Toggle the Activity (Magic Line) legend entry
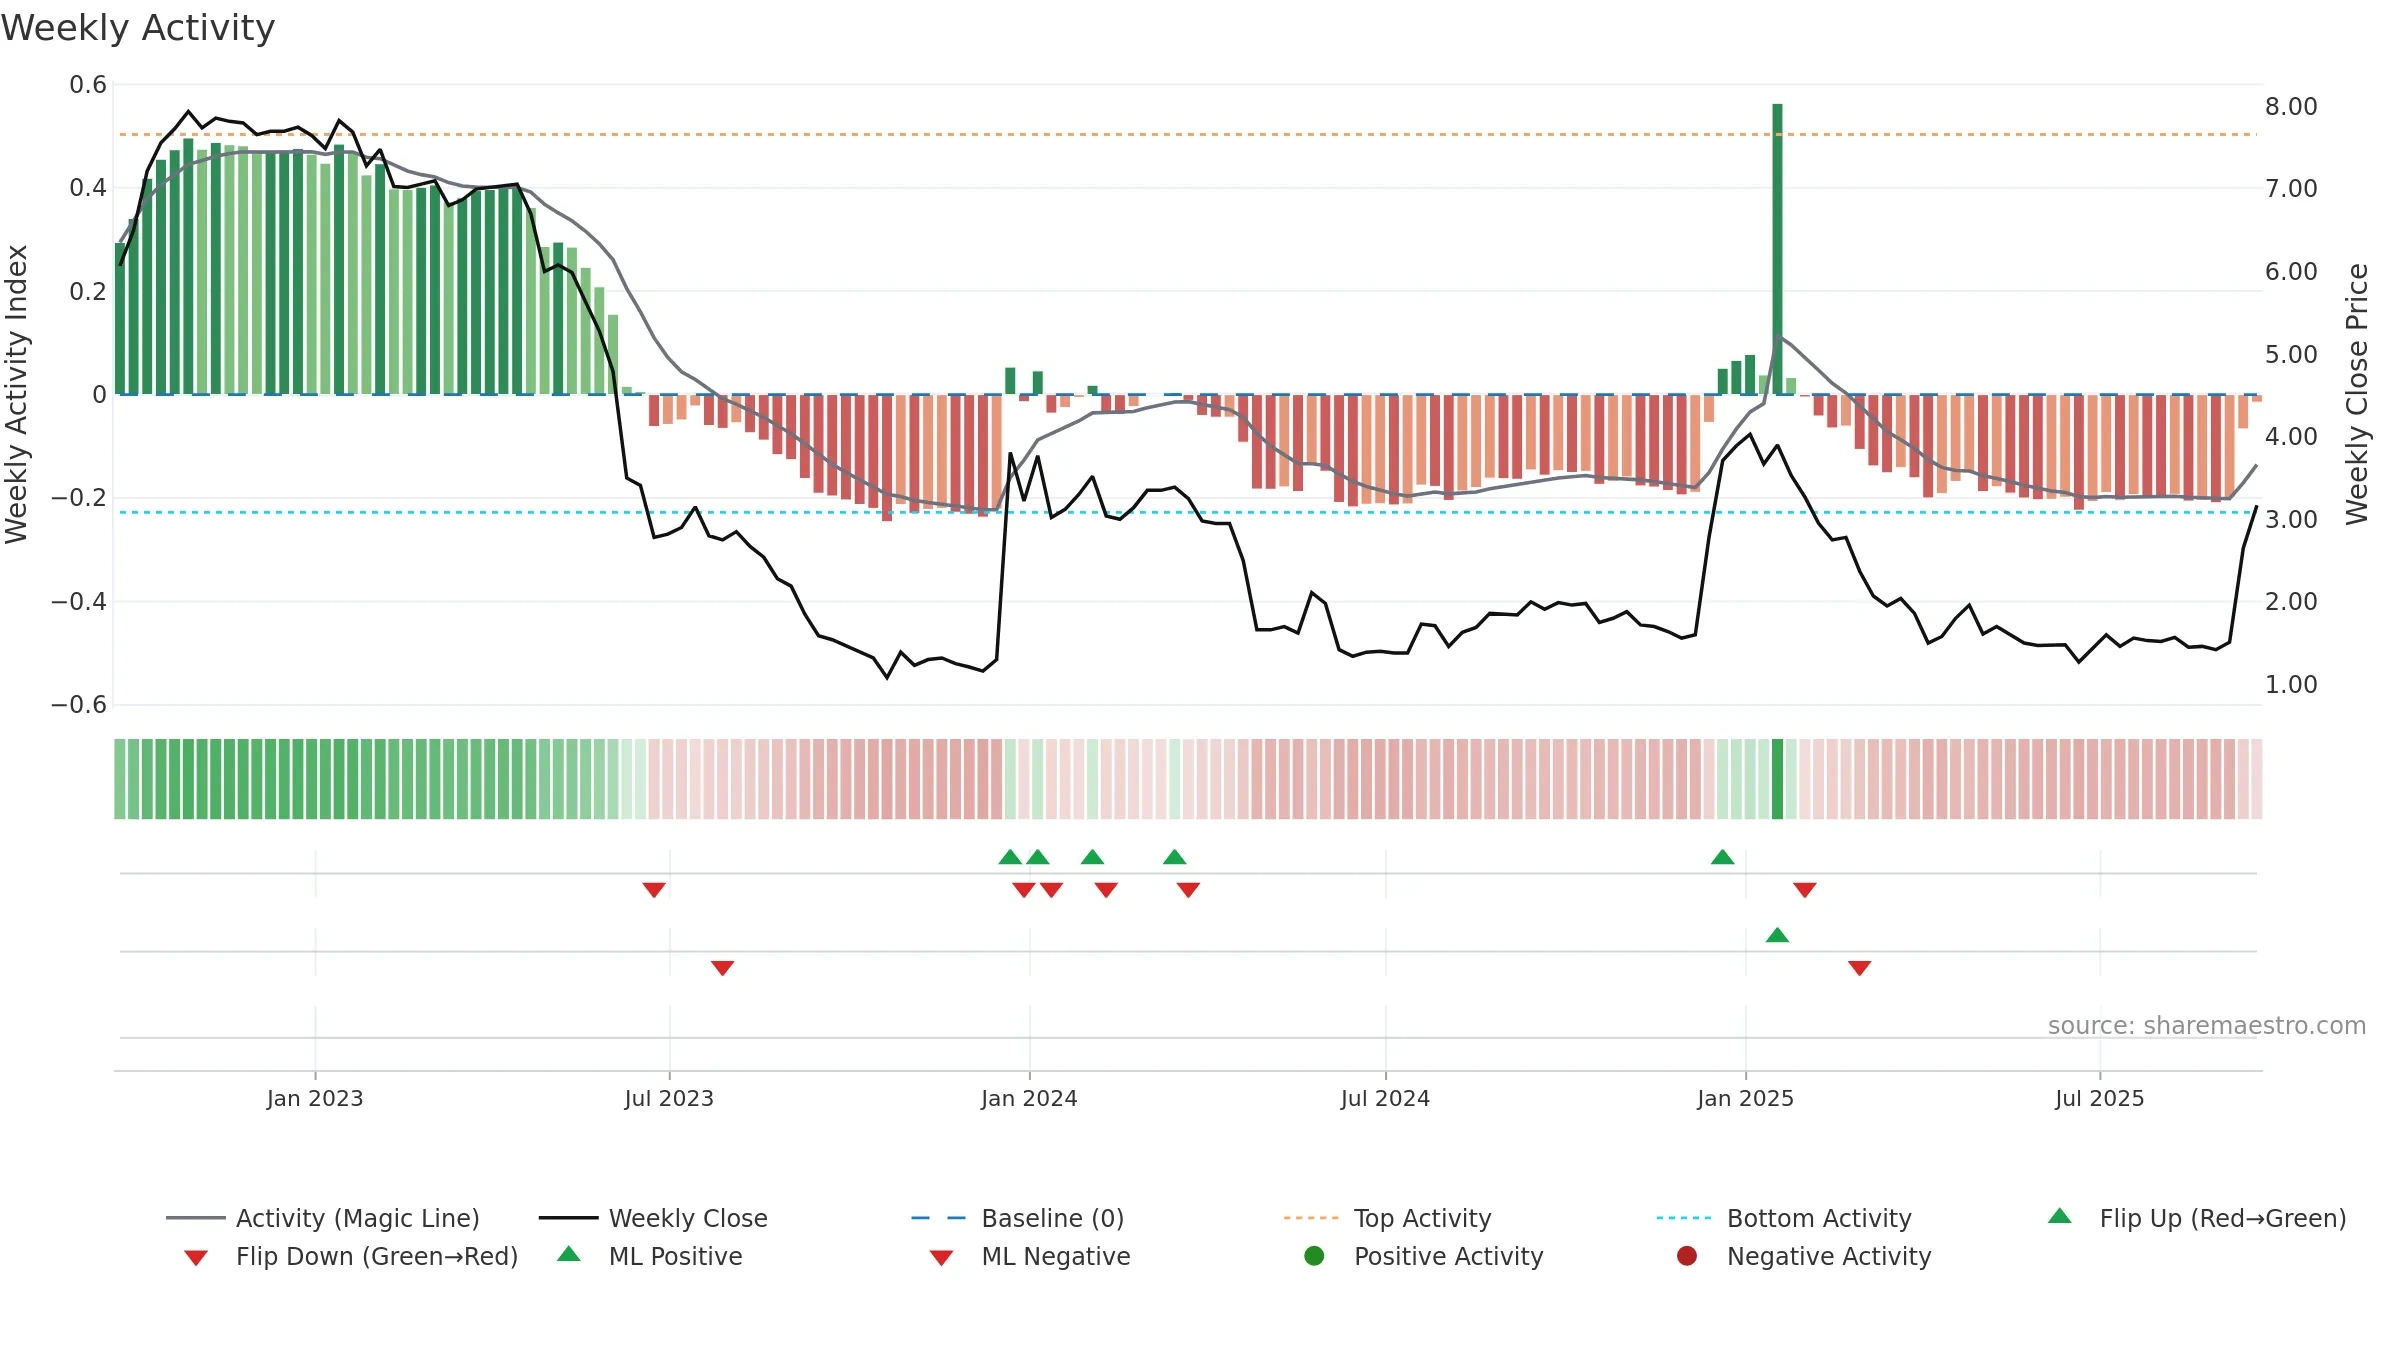The height and width of the screenshot is (1350, 2400). pyautogui.click(x=323, y=1218)
